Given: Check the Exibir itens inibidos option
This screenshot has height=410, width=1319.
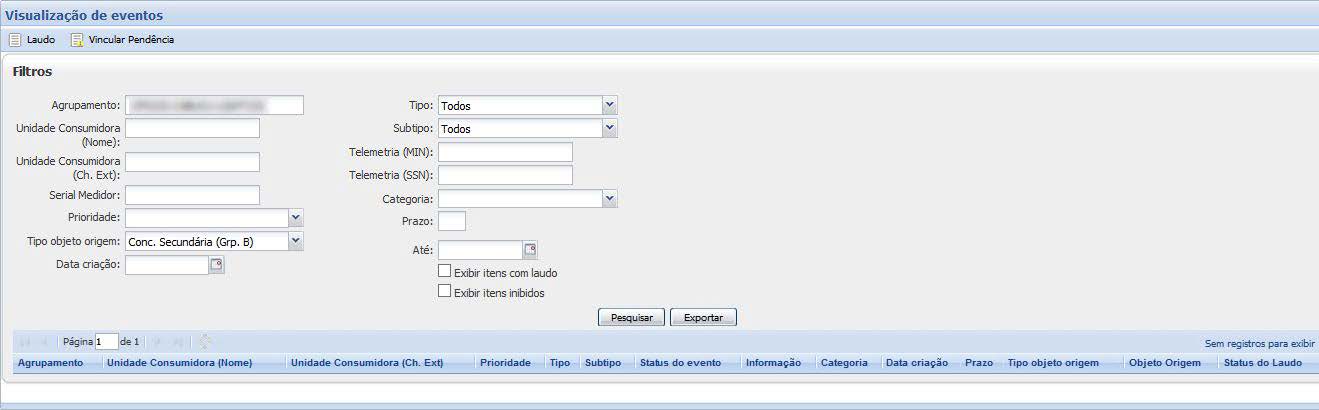Looking at the screenshot, I should coord(445,292).
